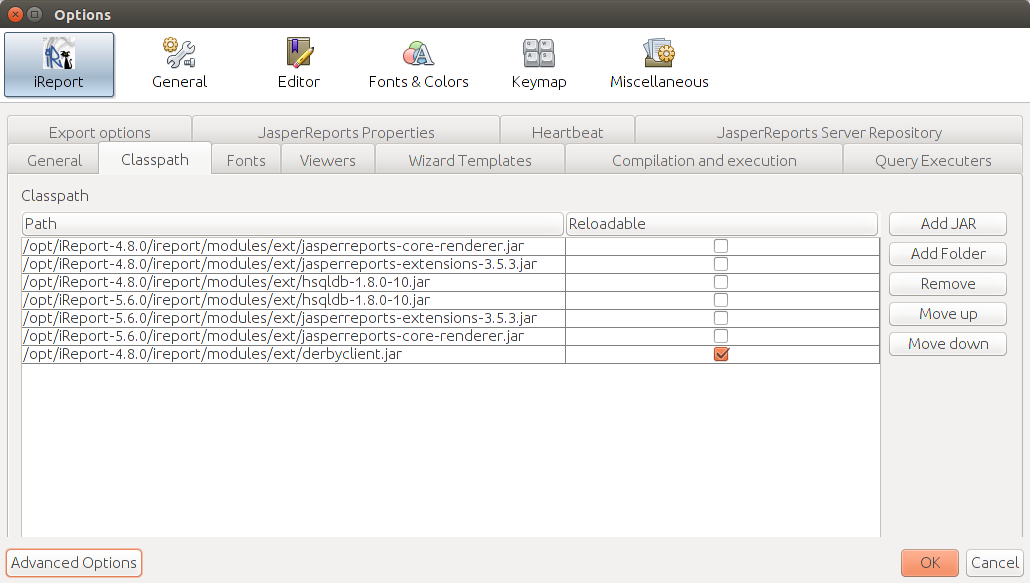Select path /opt/iReport-4.8.0 derbyclient.jar
The height and width of the screenshot is (583, 1030).
click(294, 354)
